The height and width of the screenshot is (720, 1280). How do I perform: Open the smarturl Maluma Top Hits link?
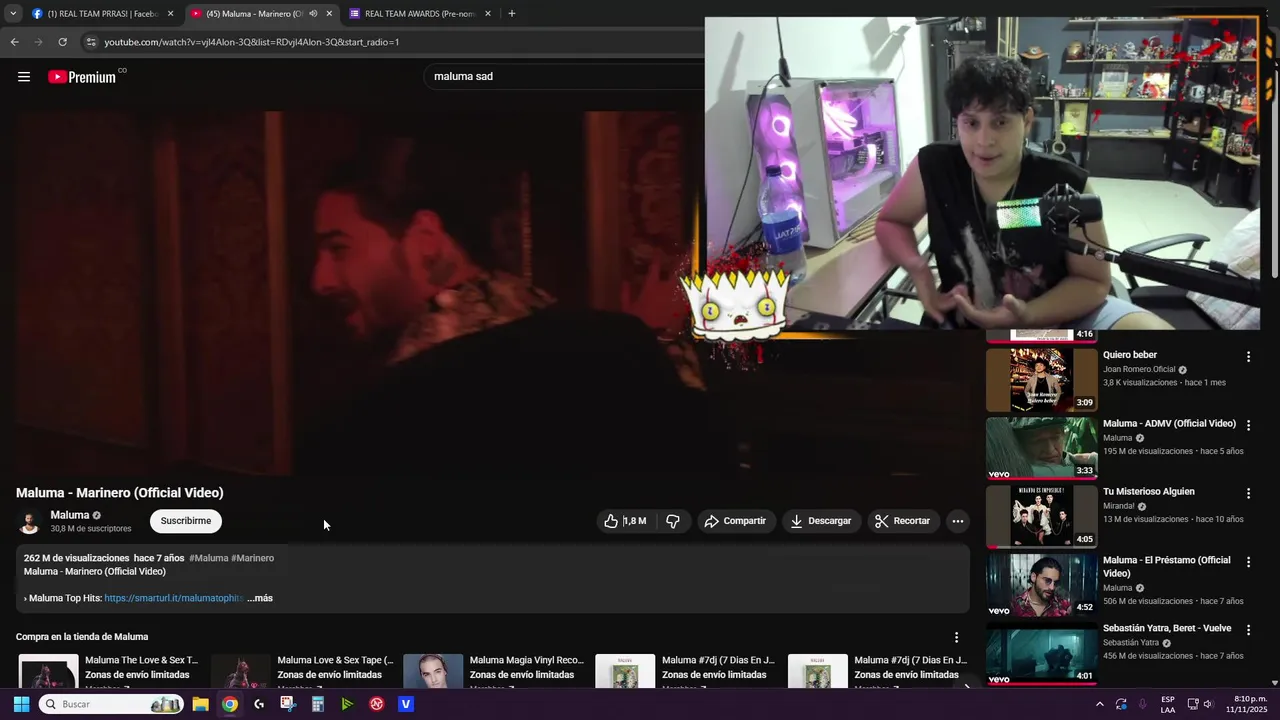[x=174, y=598]
